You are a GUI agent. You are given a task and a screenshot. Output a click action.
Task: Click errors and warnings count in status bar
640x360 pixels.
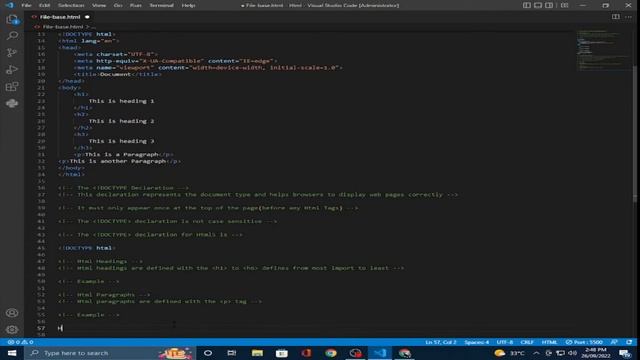coord(20,342)
